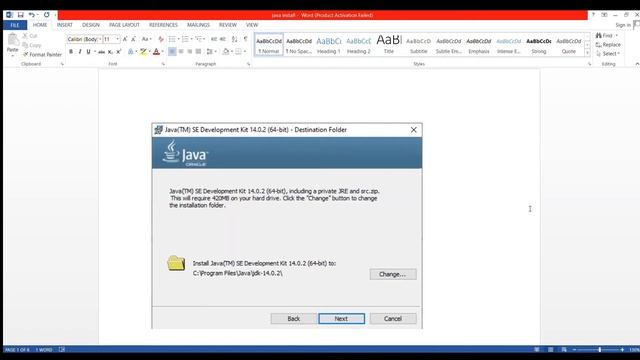Toggle Justify paragraph alignment

[198, 51]
